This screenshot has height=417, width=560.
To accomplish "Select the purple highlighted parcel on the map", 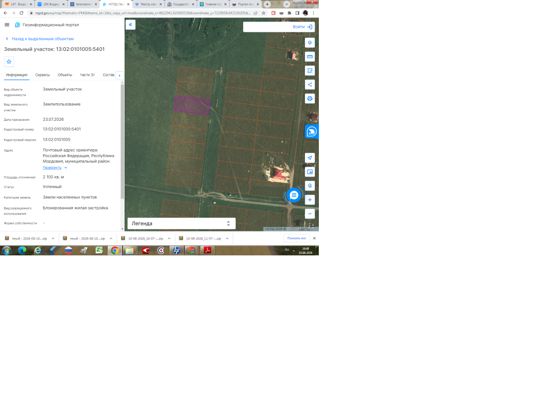I will coord(192,105).
